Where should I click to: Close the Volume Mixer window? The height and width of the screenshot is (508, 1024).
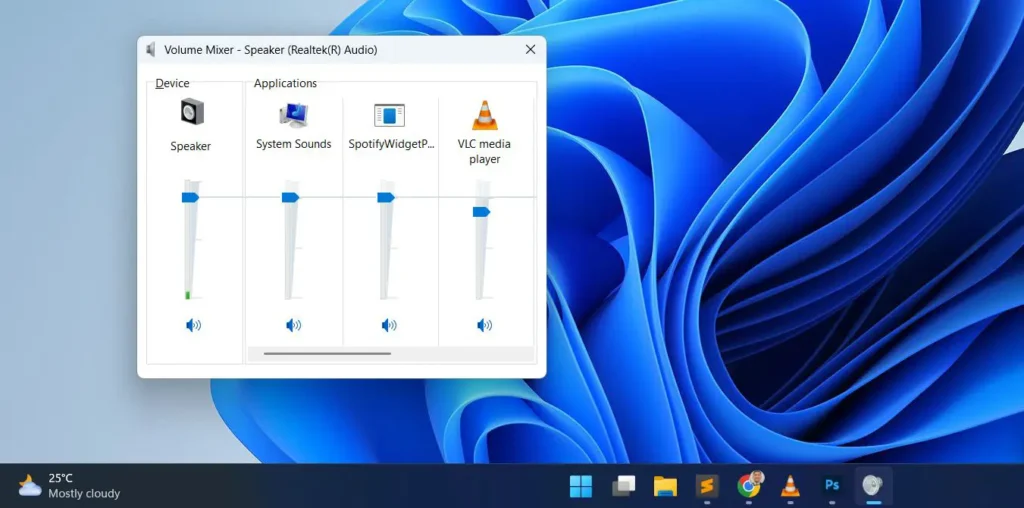[x=530, y=50]
